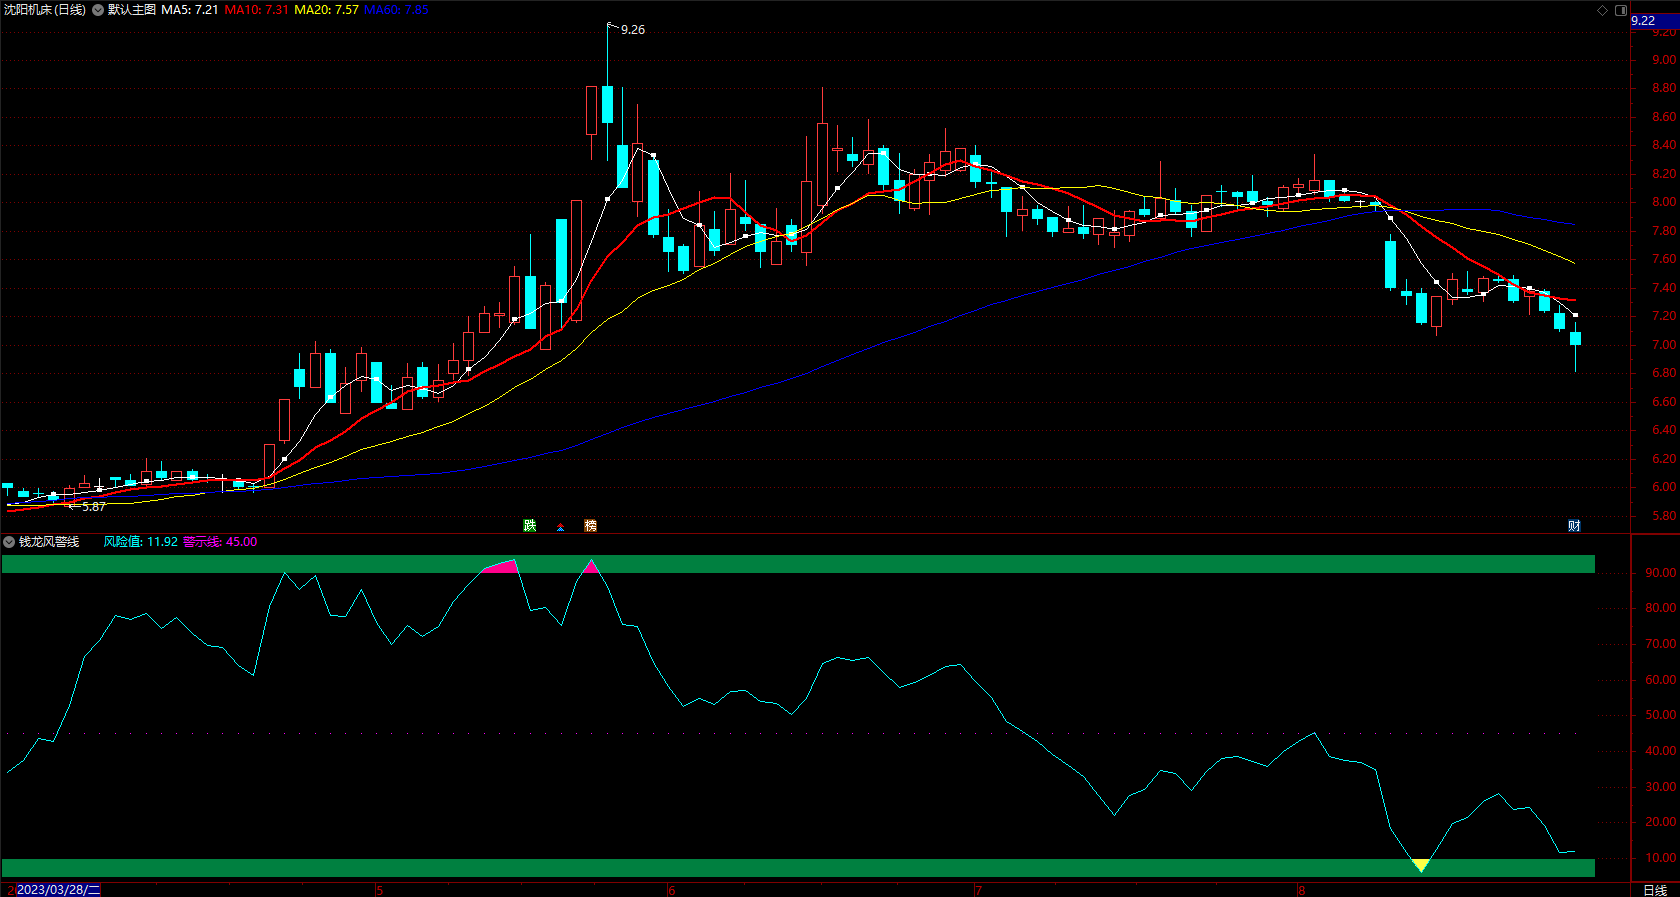Click the 50.00 risk axis label
Viewport: 1680px width, 897px height.
pyautogui.click(x=1661, y=715)
